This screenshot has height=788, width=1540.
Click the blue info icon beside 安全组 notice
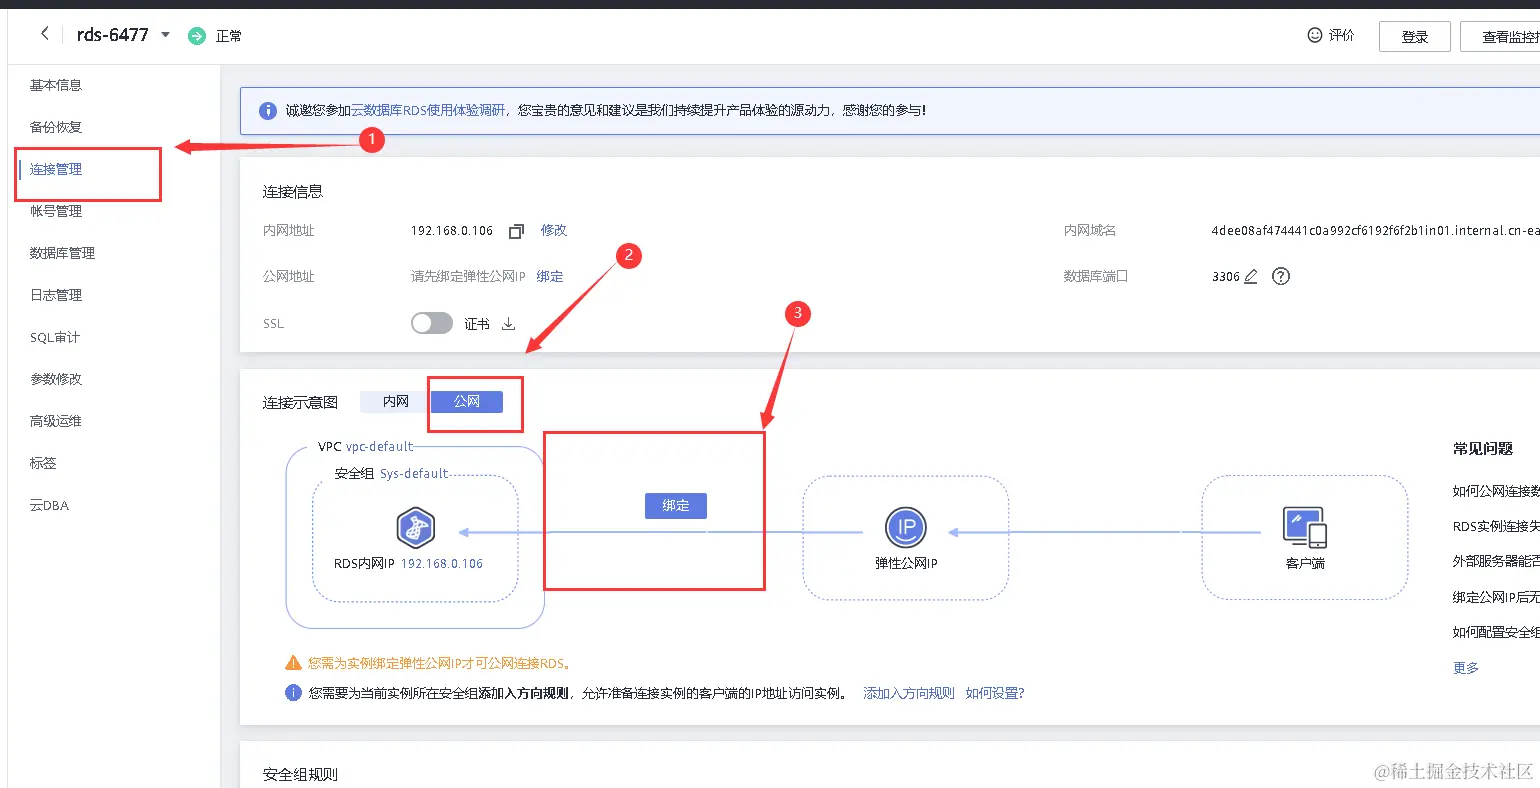(x=293, y=693)
